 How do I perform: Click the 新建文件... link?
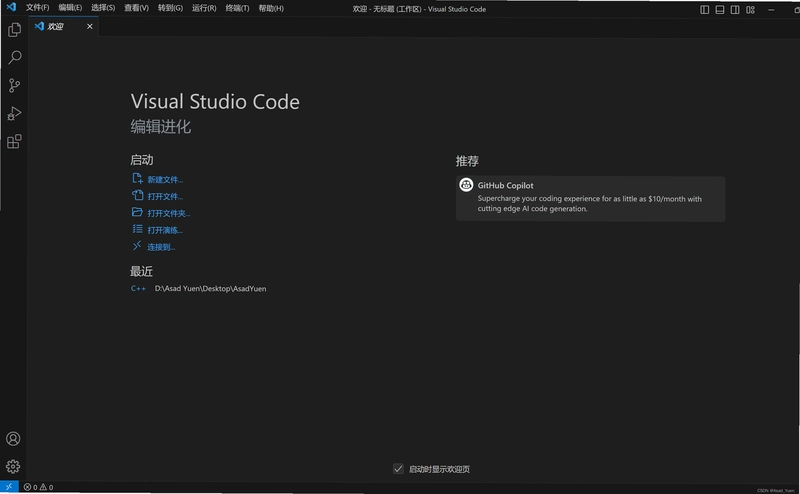pos(165,180)
